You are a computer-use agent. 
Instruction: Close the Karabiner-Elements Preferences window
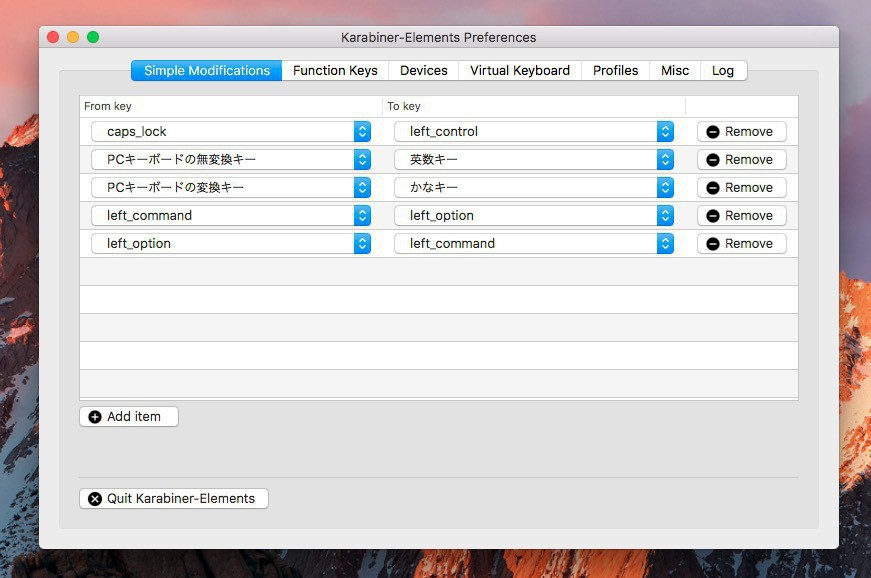click(53, 37)
